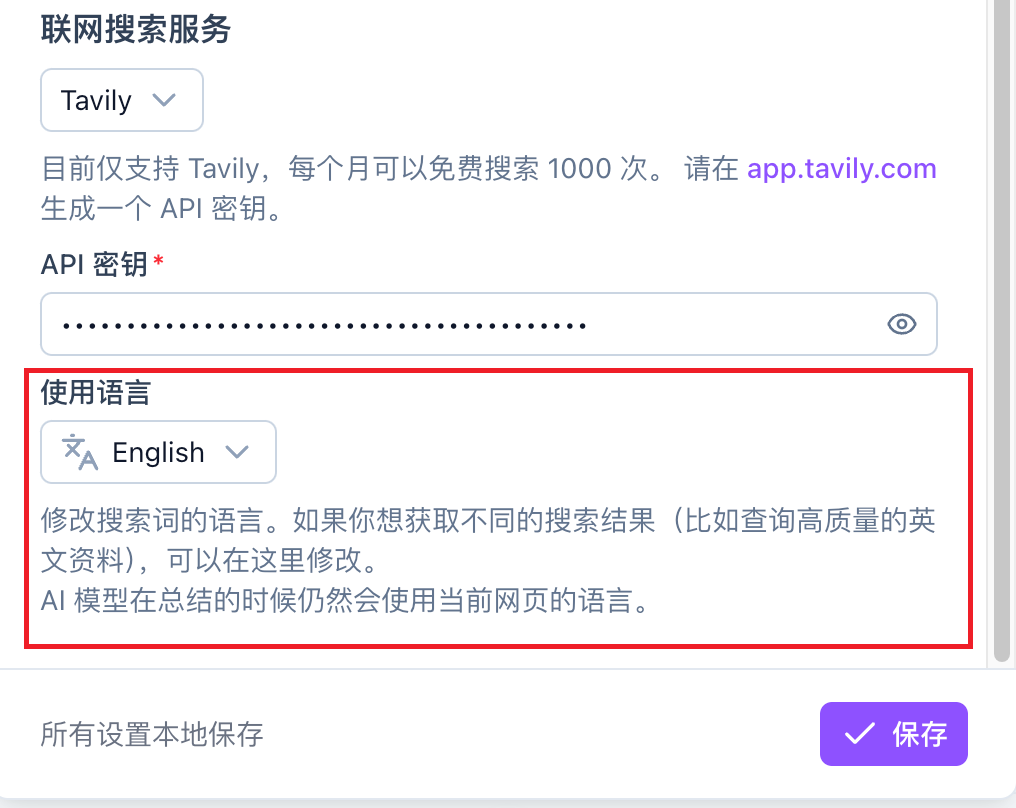Viewport: 1016px width, 808px height.
Task: Click the Tavily free quota description text
Action: pos(489,189)
